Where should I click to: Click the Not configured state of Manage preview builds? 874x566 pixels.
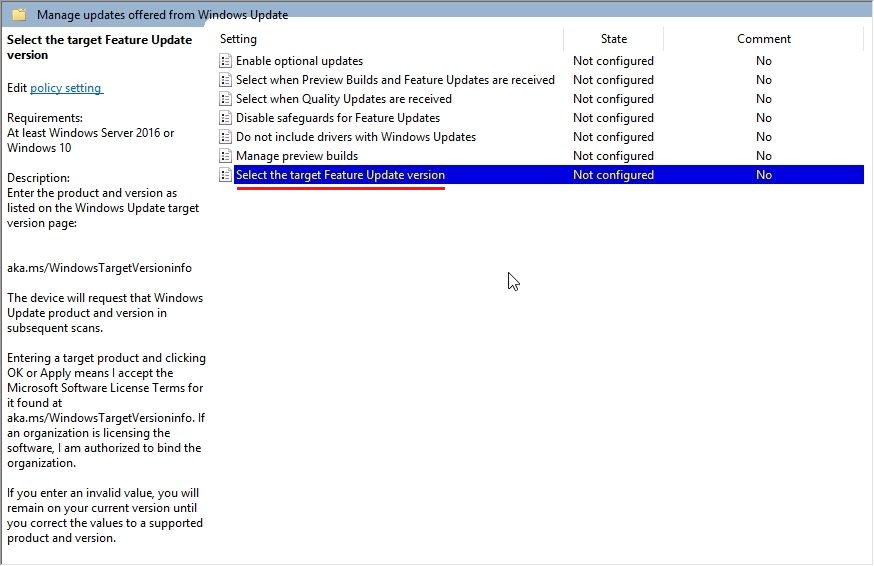click(x=613, y=156)
